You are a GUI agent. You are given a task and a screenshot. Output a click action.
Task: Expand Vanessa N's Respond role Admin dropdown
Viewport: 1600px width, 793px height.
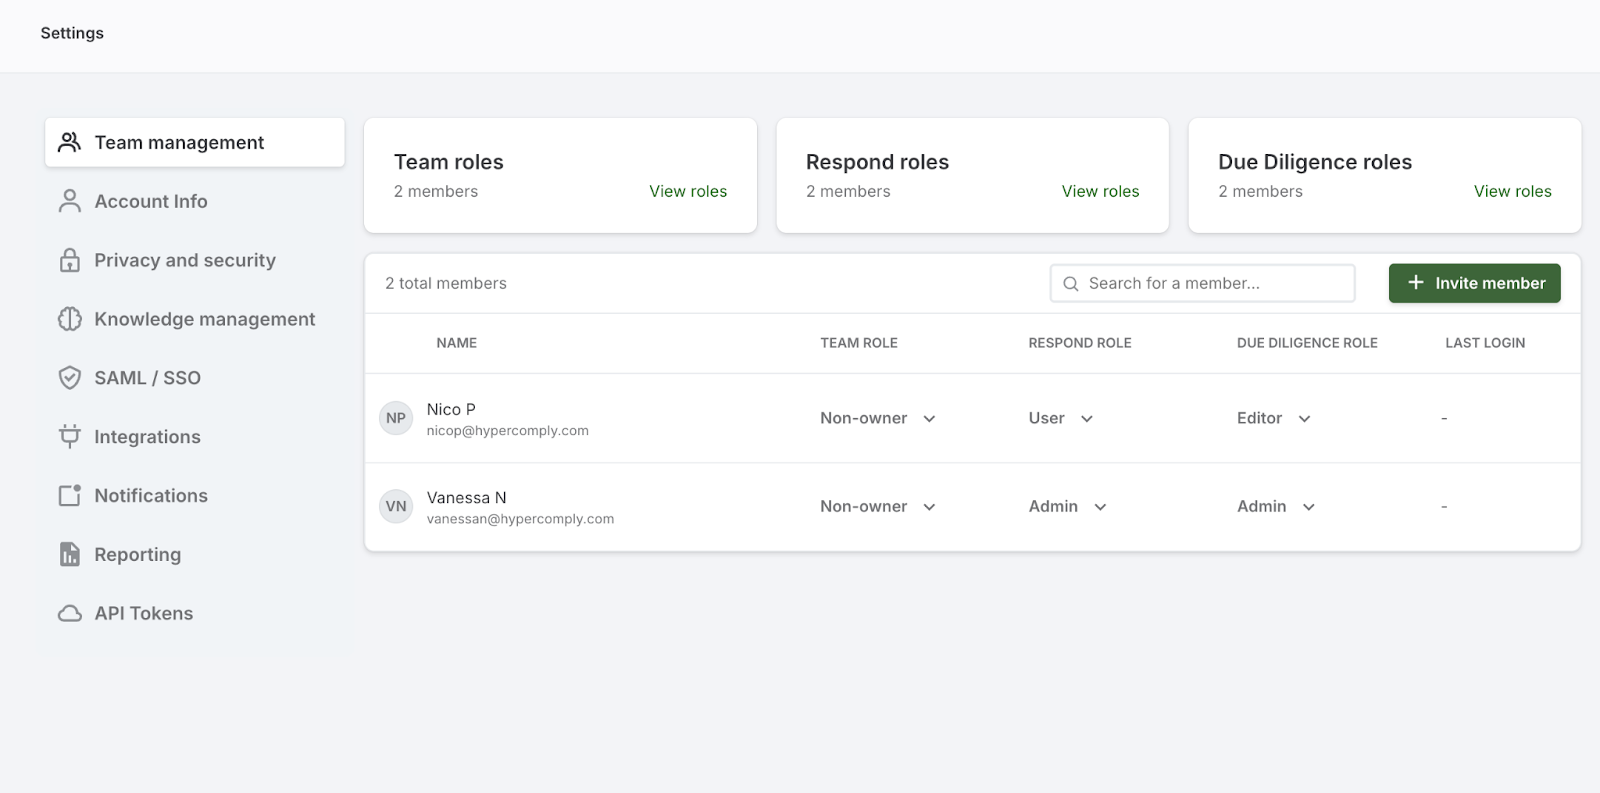point(1068,506)
